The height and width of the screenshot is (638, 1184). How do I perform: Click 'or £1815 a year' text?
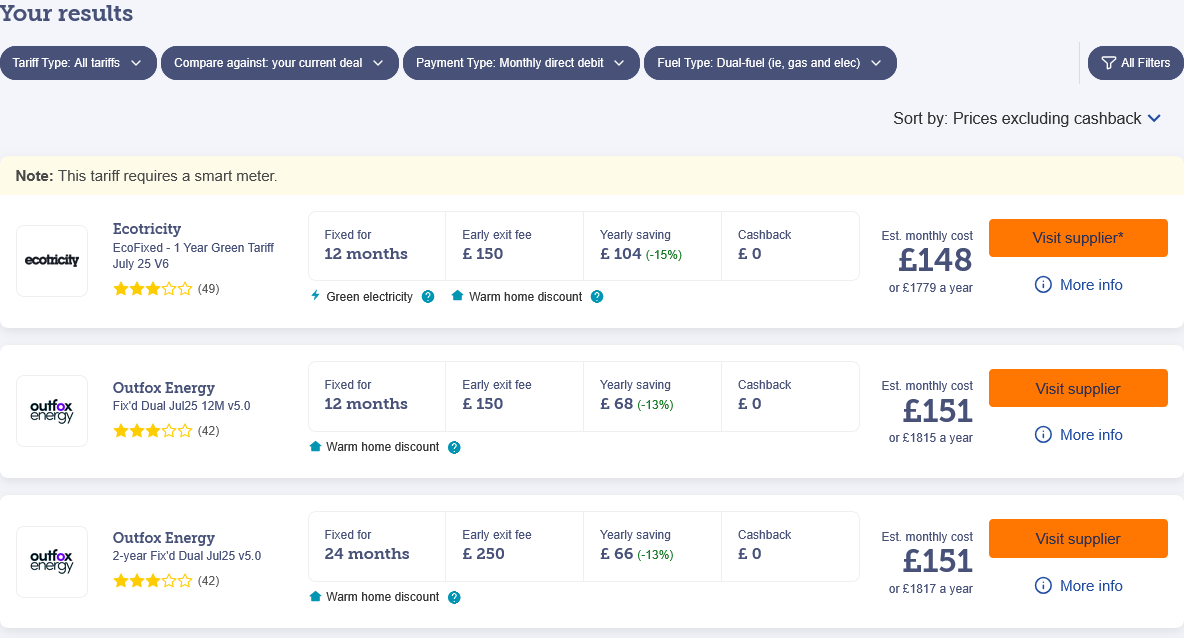point(930,438)
